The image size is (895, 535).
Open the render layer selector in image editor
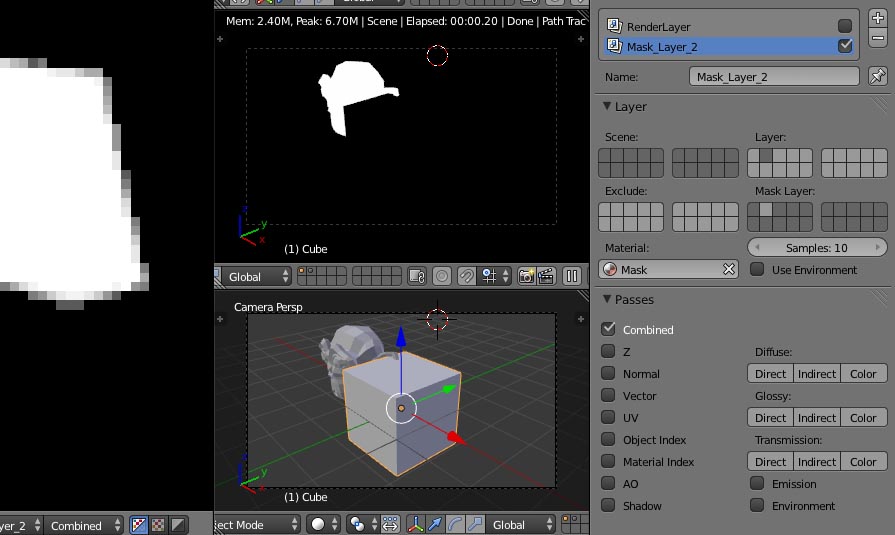pos(21,525)
